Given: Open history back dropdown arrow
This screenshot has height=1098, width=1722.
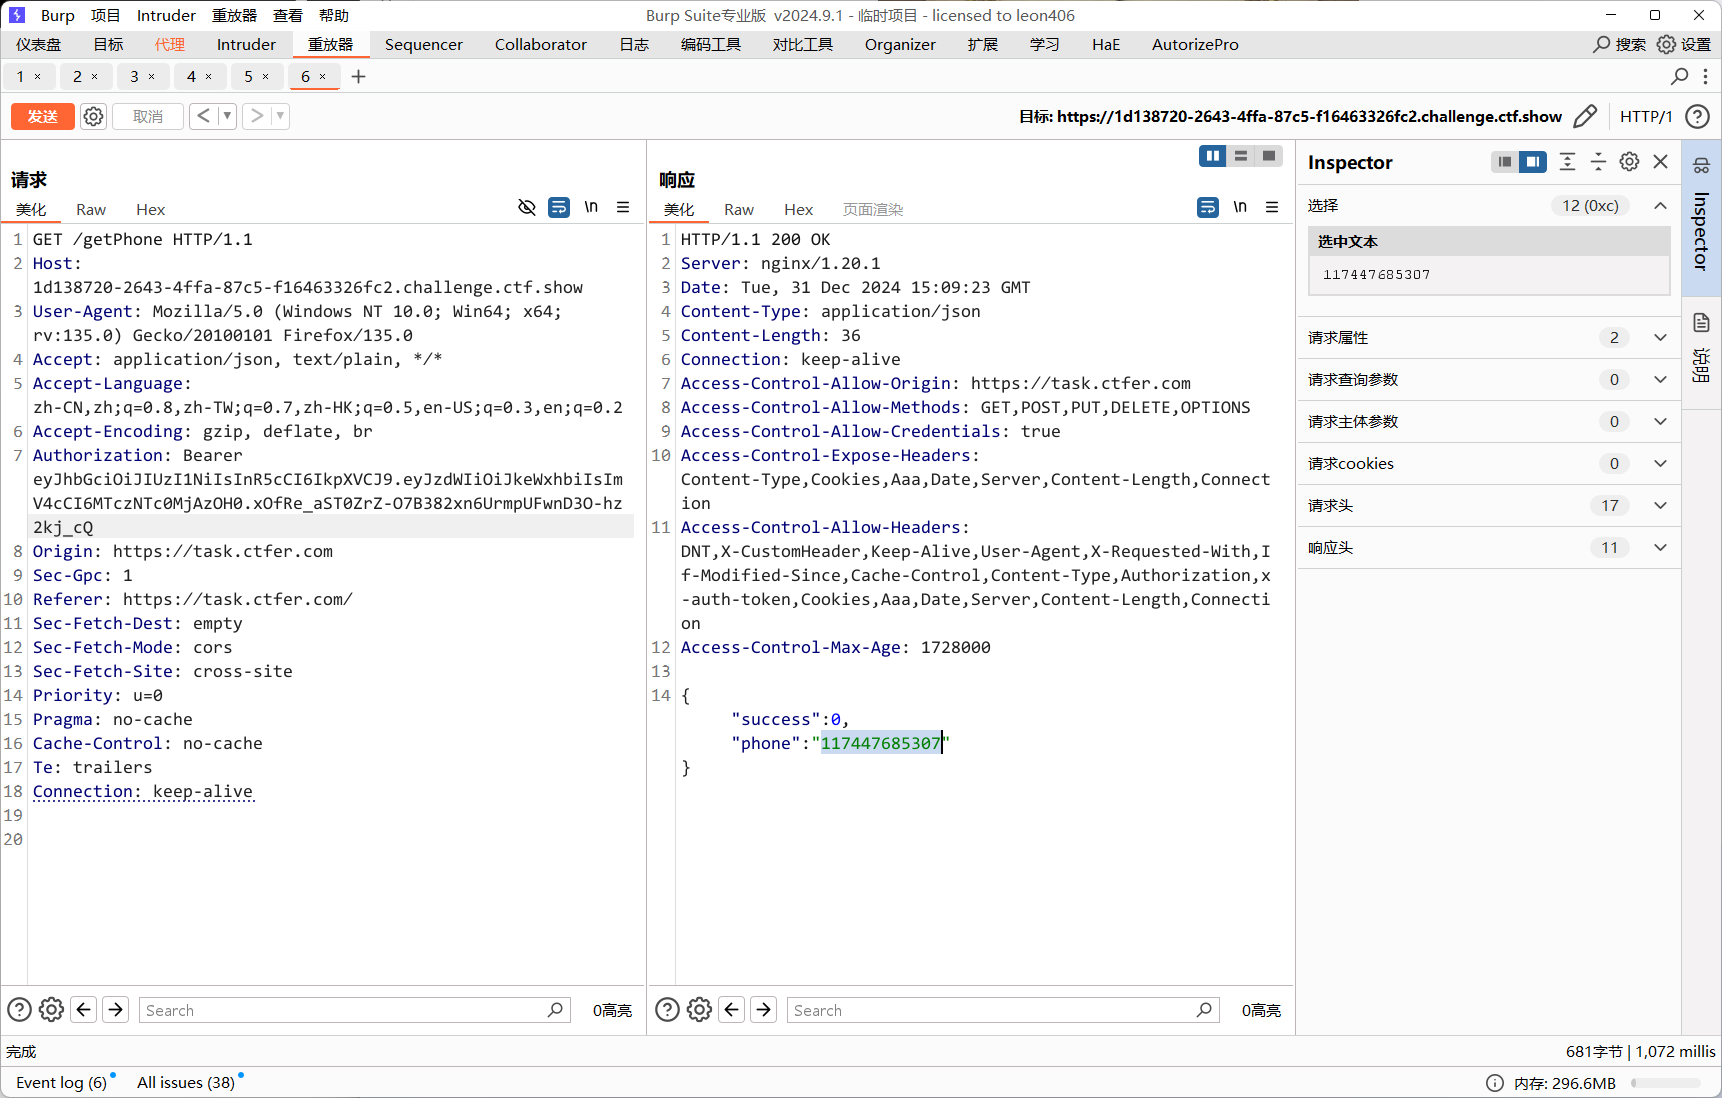Looking at the screenshot, I should pos(227,117).
